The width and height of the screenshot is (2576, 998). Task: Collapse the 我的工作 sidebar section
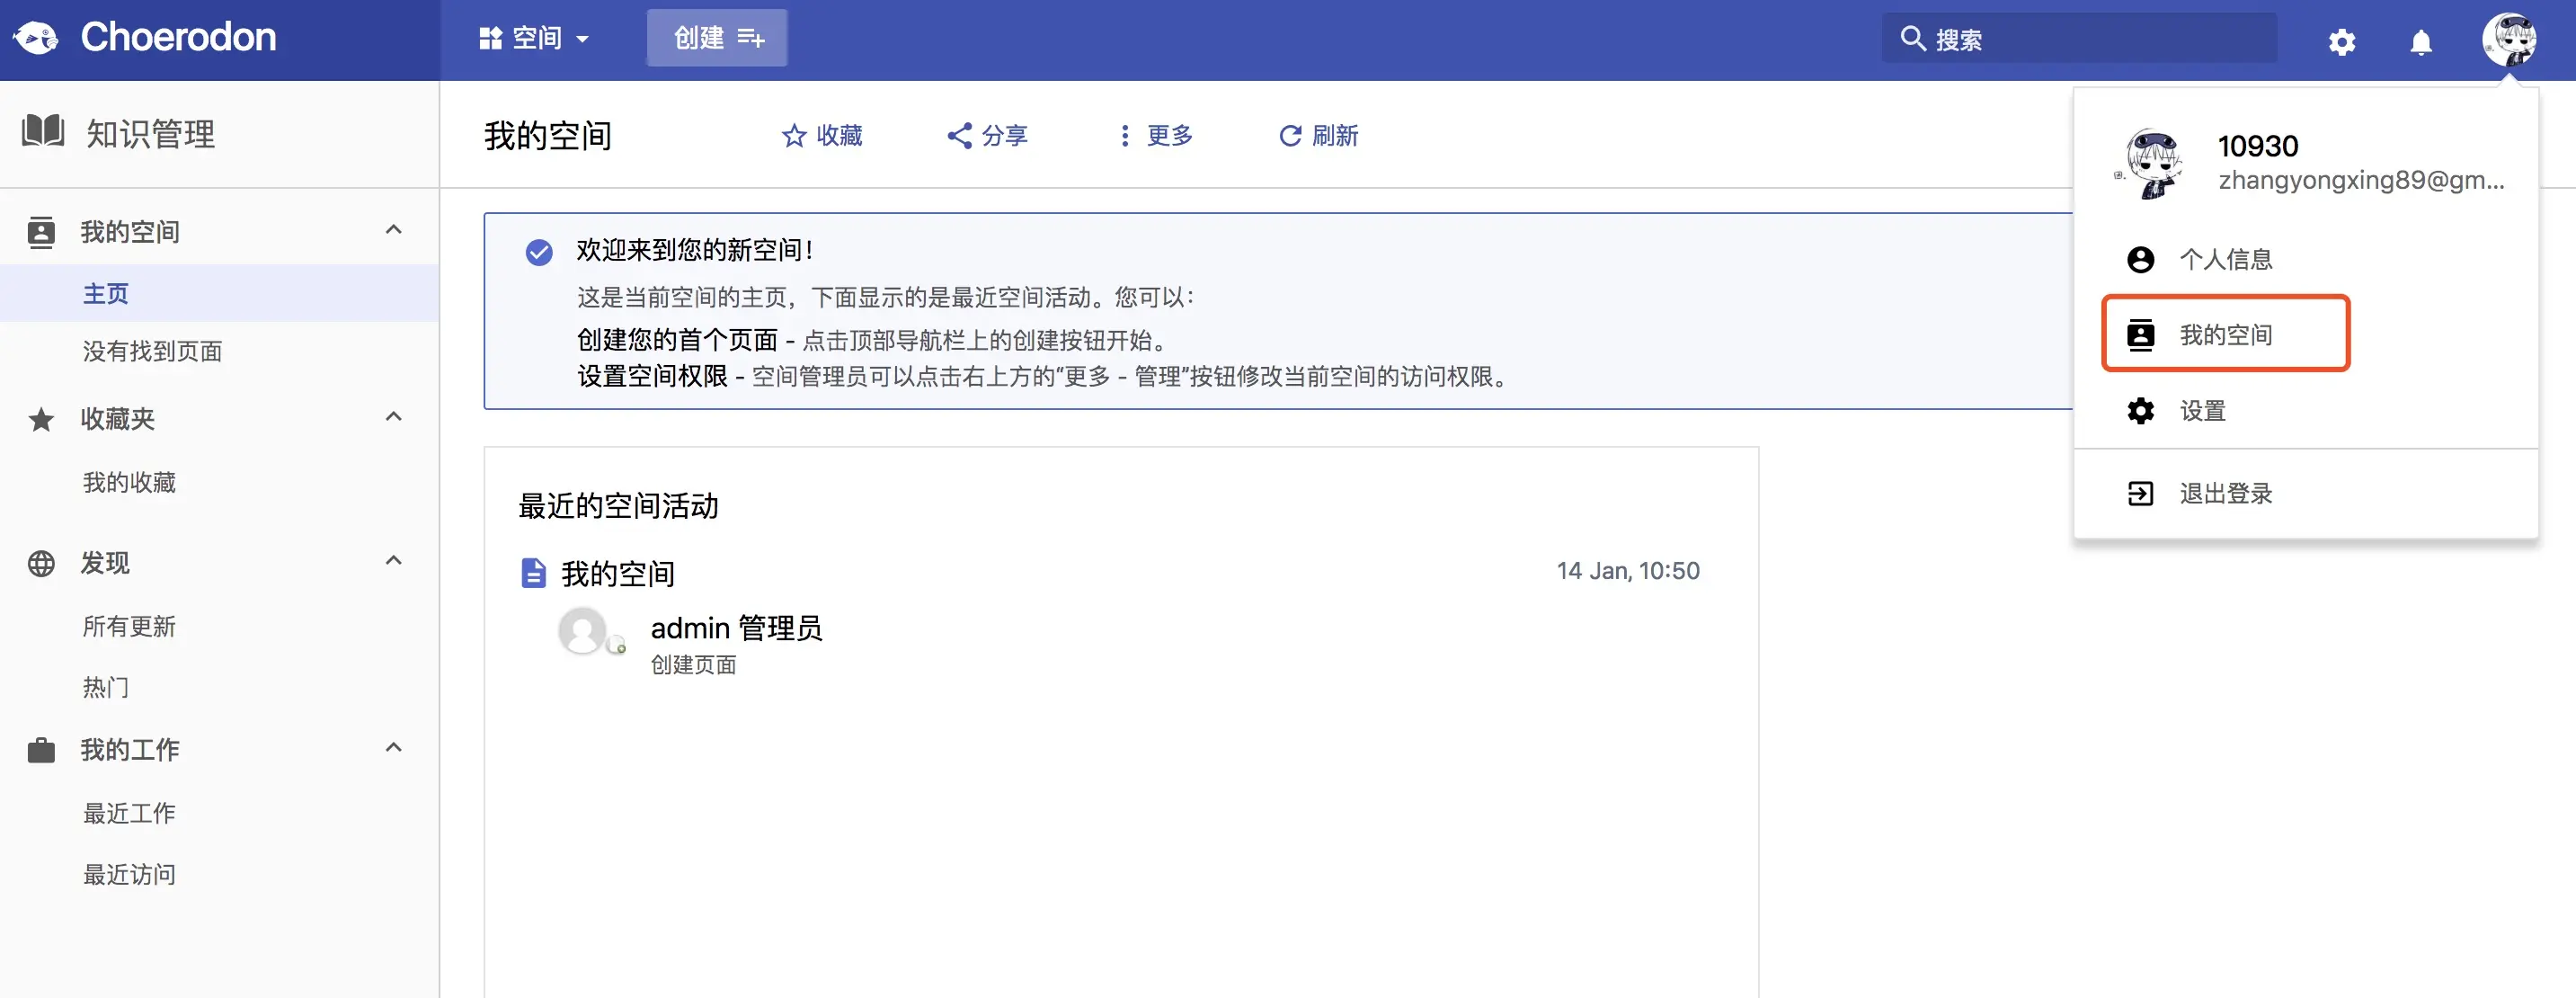click(393, 748)
